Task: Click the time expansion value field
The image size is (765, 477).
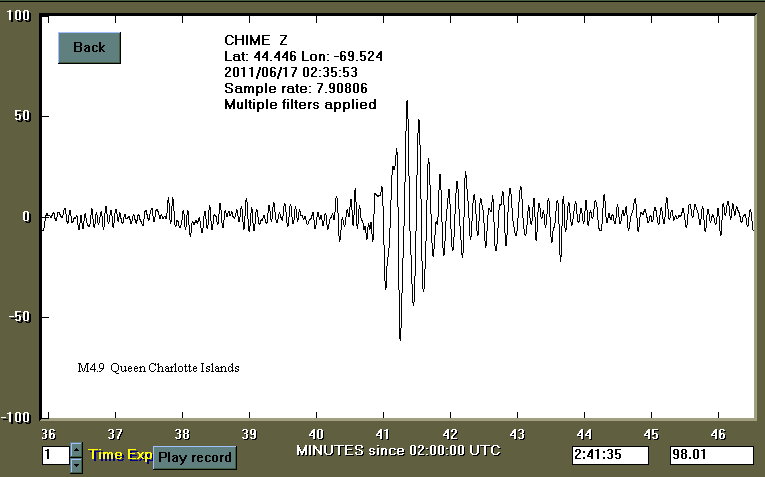Action: click(54, 456)
